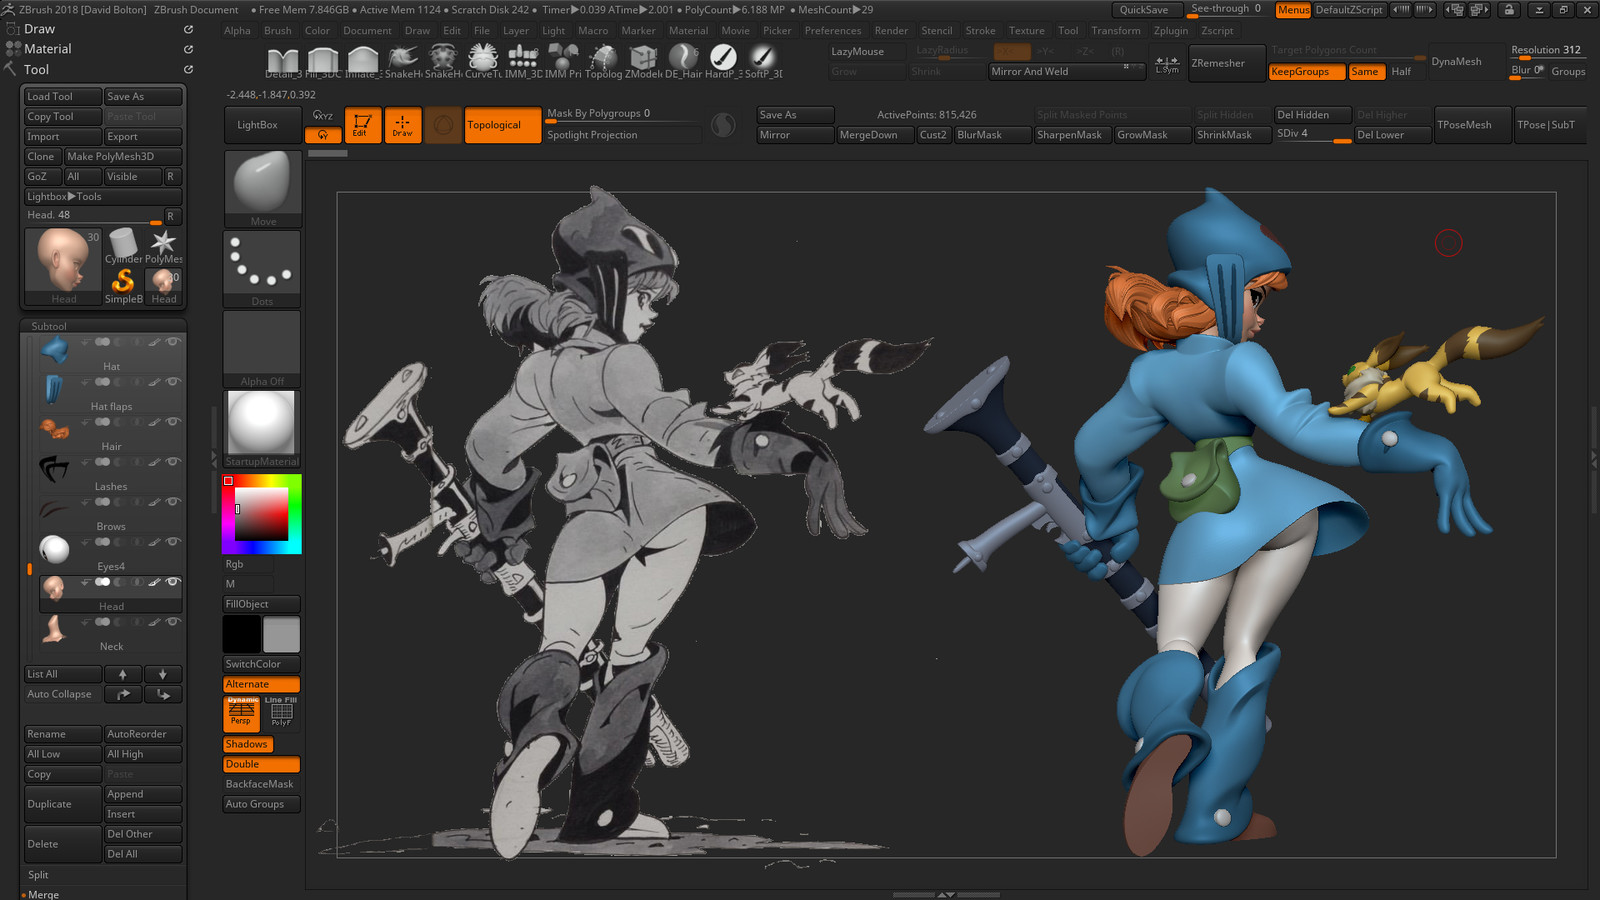Select the SnakeHook brush next to Inflate
The width and height of the screenshot is (1600, 900).
click(403, 60)
